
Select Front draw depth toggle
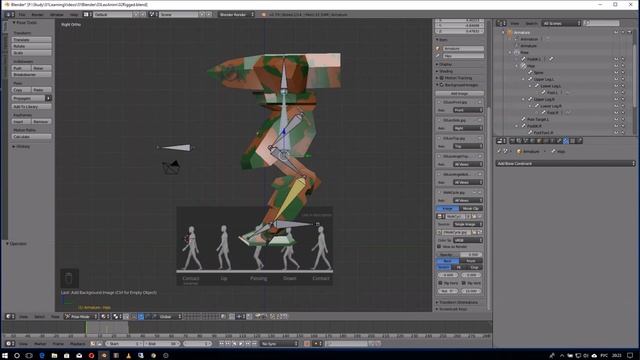click(471, 260)
